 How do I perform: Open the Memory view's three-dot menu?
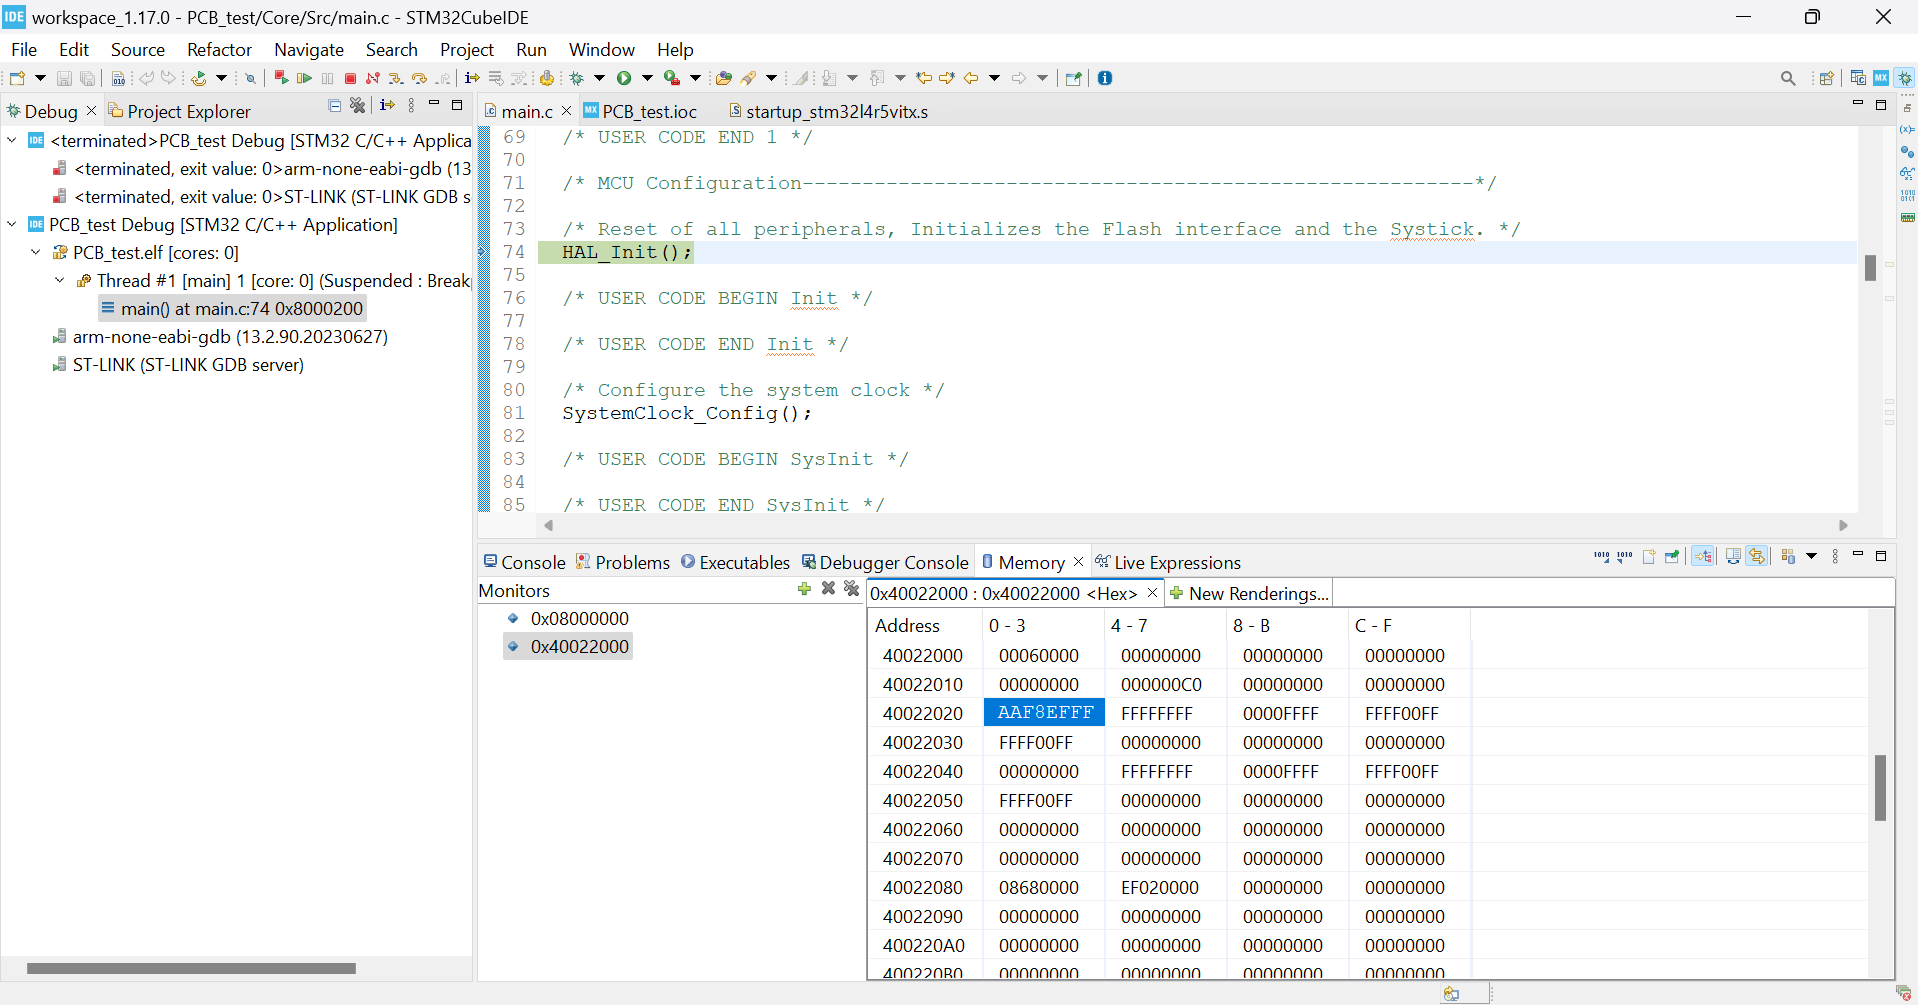1835,557
